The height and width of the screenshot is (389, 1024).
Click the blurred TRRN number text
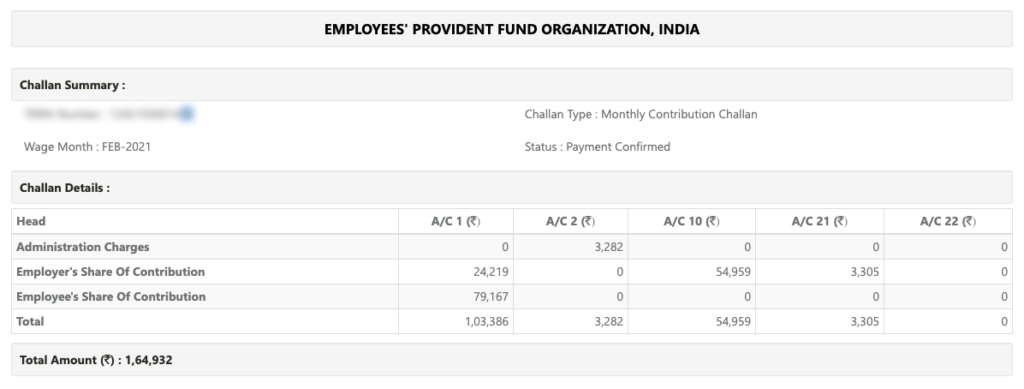pos(108,114)
